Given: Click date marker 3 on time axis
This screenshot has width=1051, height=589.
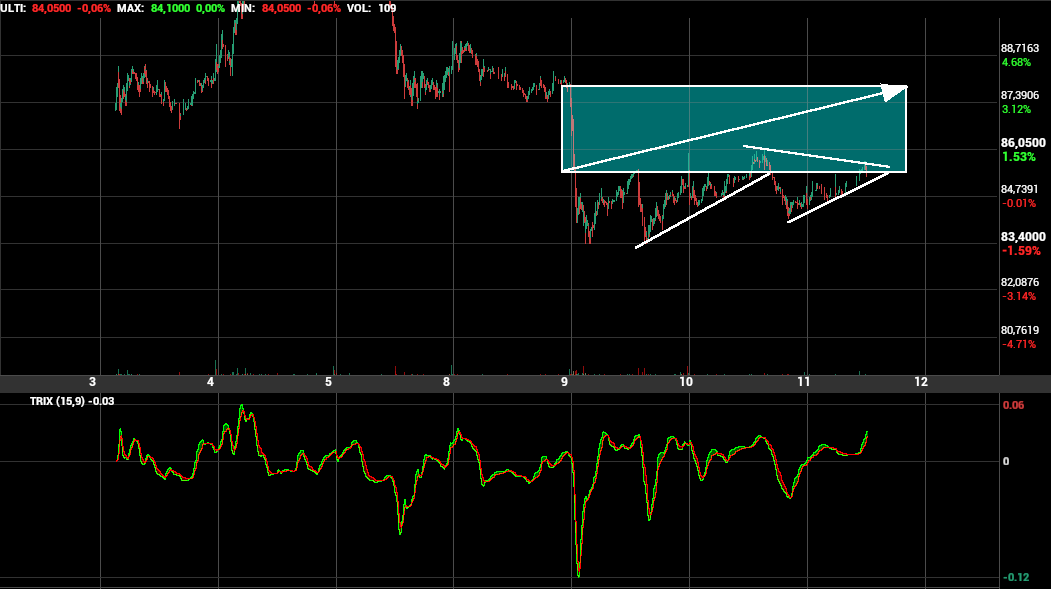Looking at the screenshot, I should pos(92,382).
